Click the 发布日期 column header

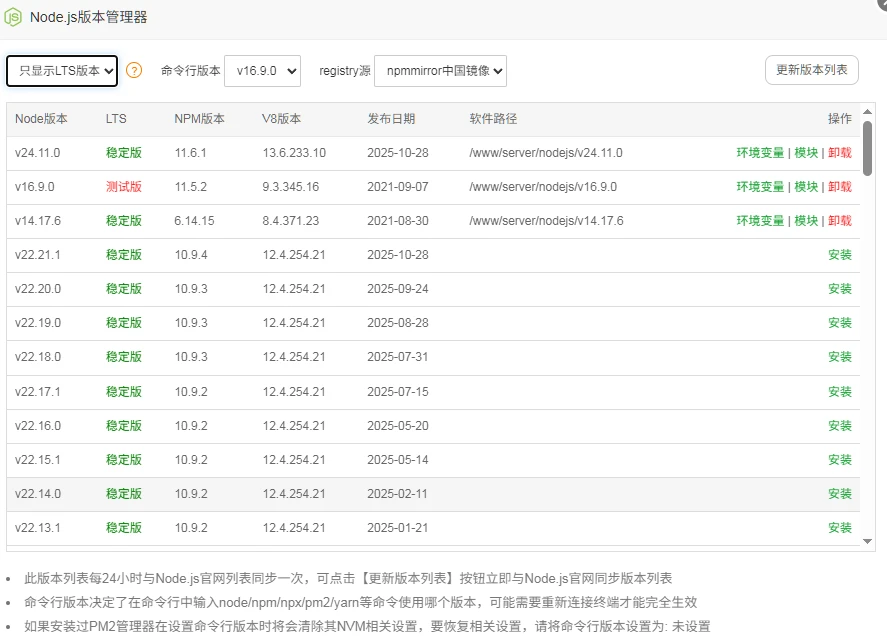[x=391, y=119]
